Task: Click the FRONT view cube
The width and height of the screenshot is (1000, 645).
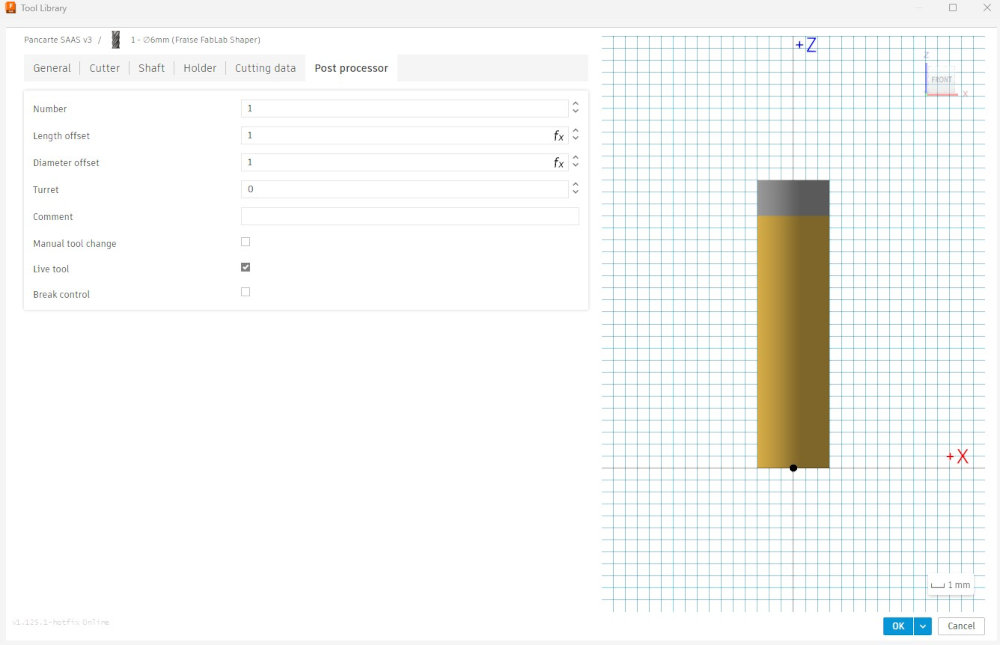Action: tap(941, 79)
